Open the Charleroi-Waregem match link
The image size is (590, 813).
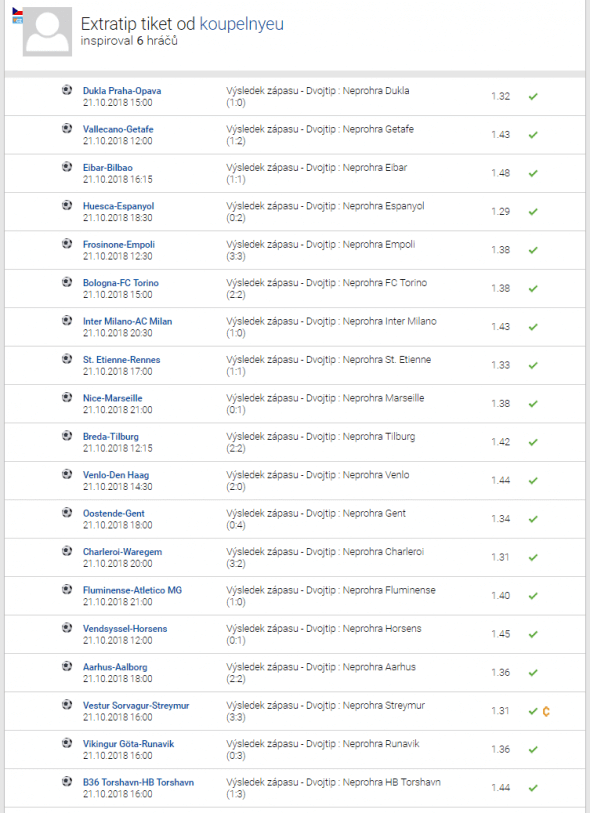pyautogui.click(x=122, y=552)
